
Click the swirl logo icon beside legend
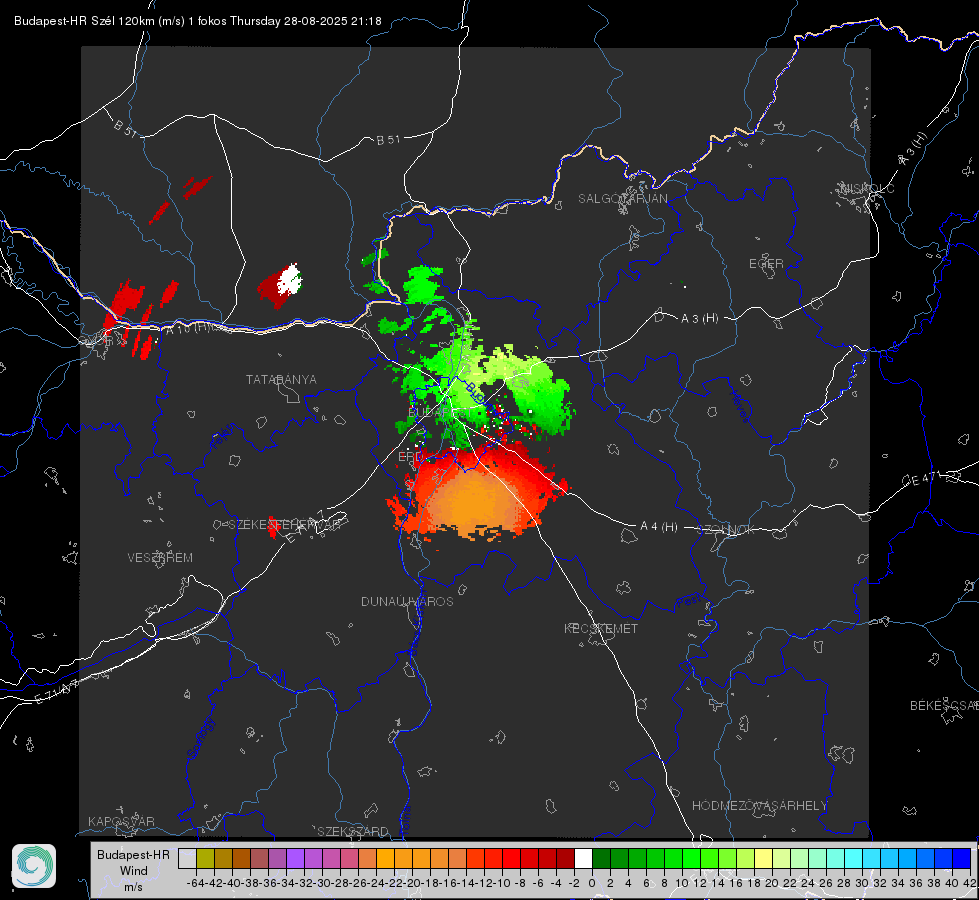coord(34,866)
